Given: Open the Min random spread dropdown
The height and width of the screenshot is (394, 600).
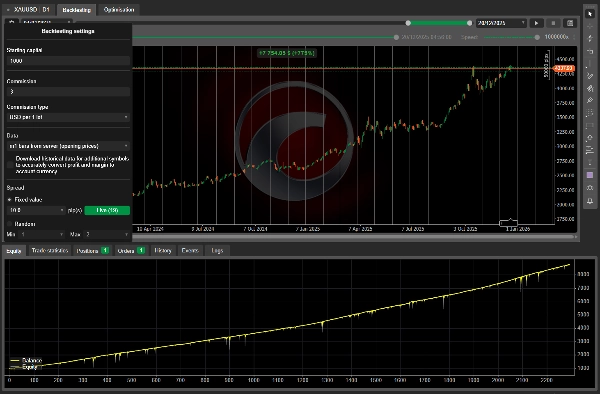Looking at the screenshot, I should click(41, 234).
